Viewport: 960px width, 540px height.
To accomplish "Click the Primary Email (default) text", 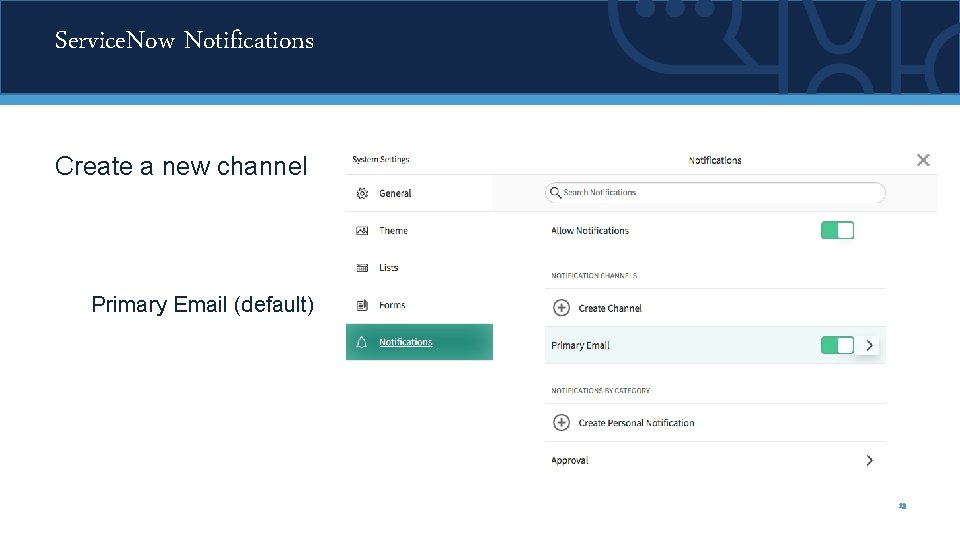I will click(x=203, y=304).
